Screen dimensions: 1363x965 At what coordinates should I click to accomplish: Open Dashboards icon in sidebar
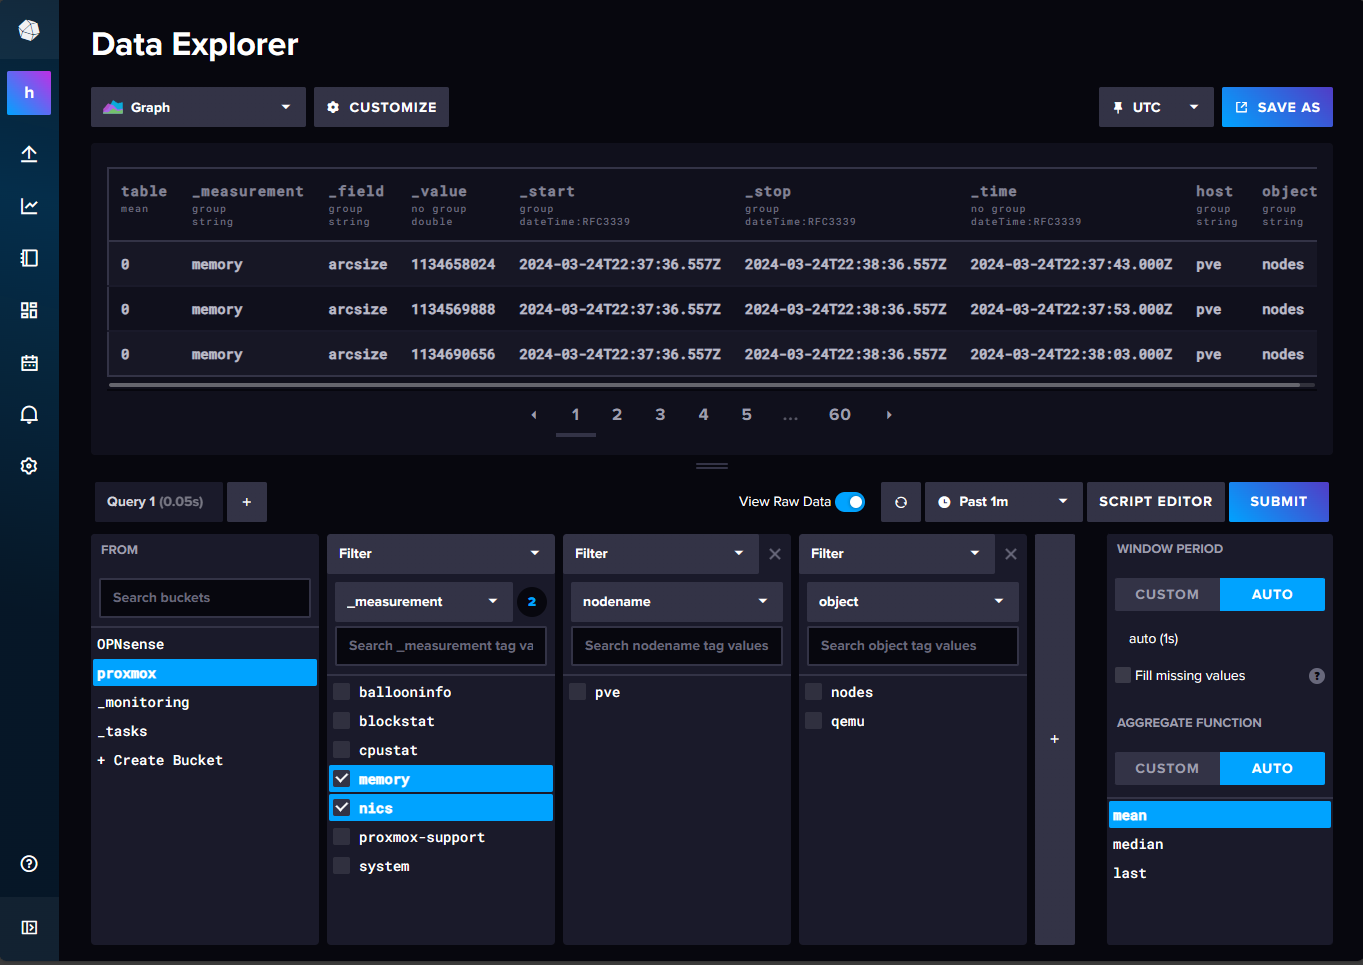click(x=29, y=310)
